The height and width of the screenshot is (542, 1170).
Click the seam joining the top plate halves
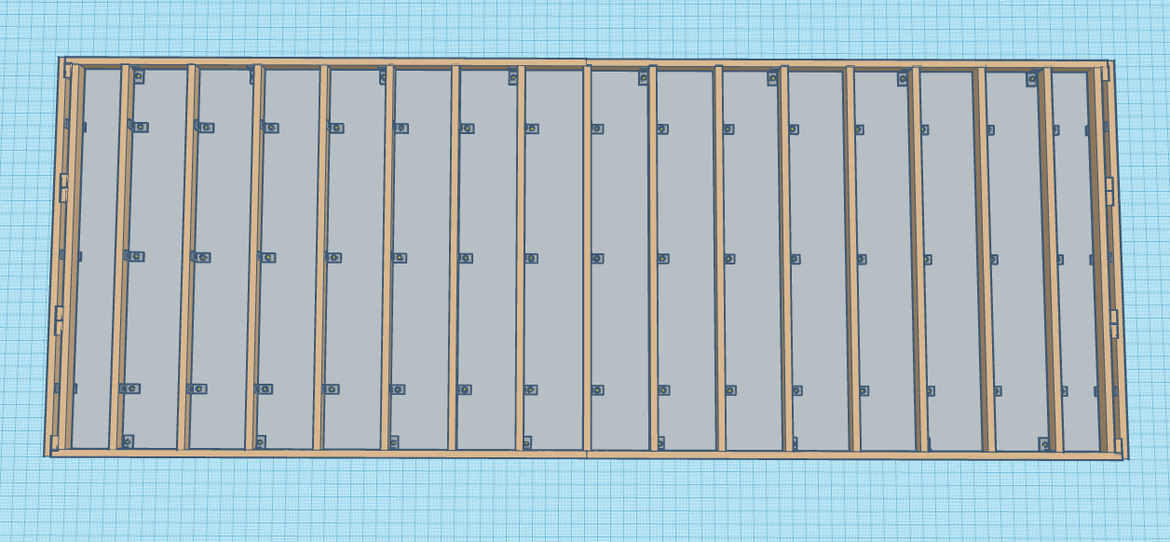(x=586, y=64)
